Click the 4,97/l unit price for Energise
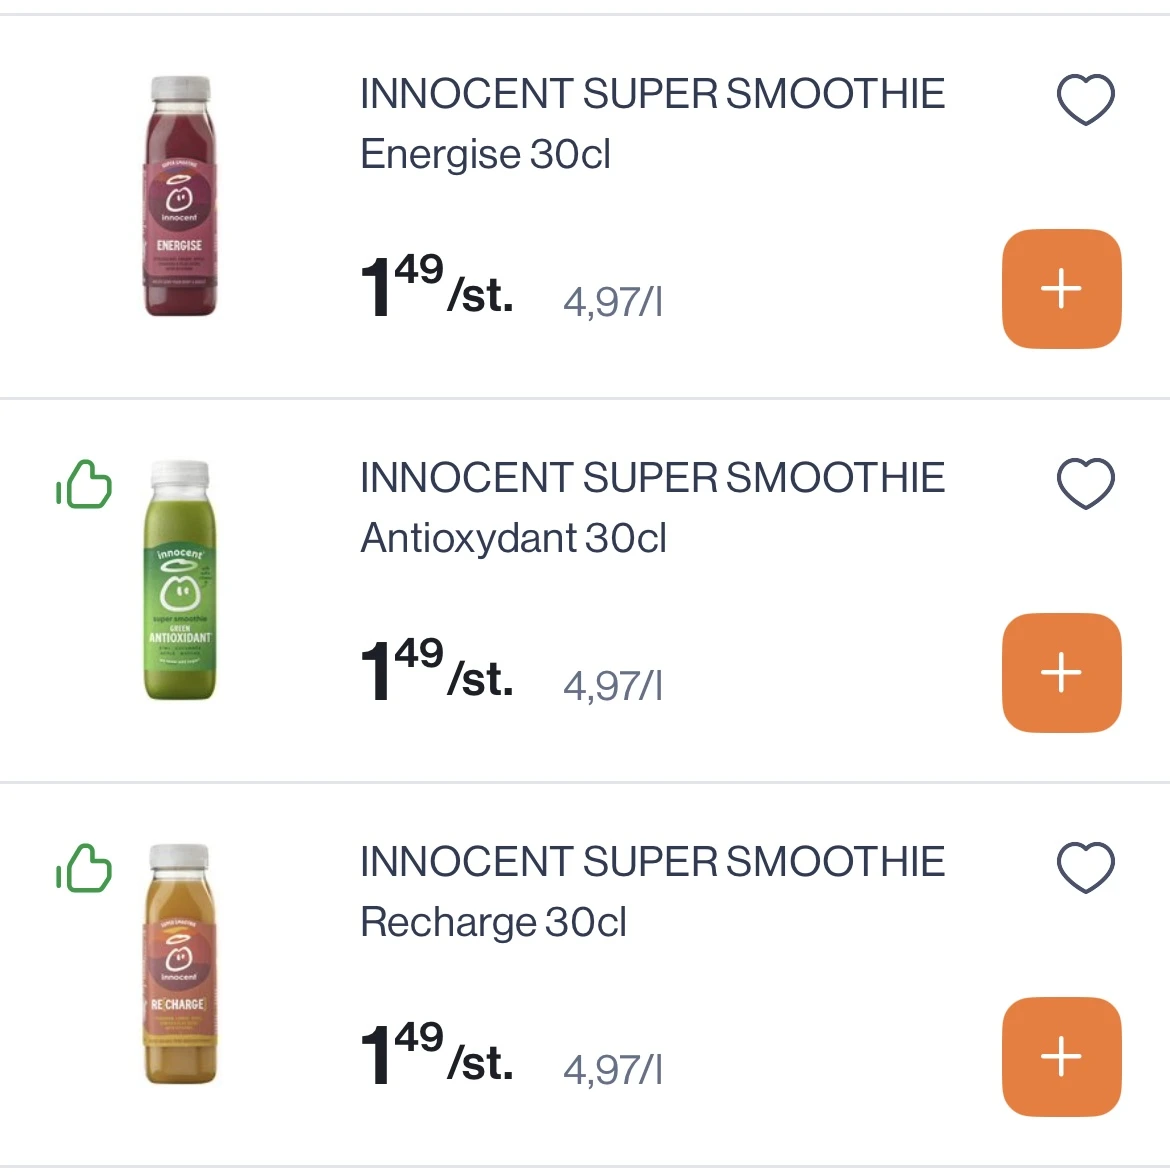 coord(612,301)
